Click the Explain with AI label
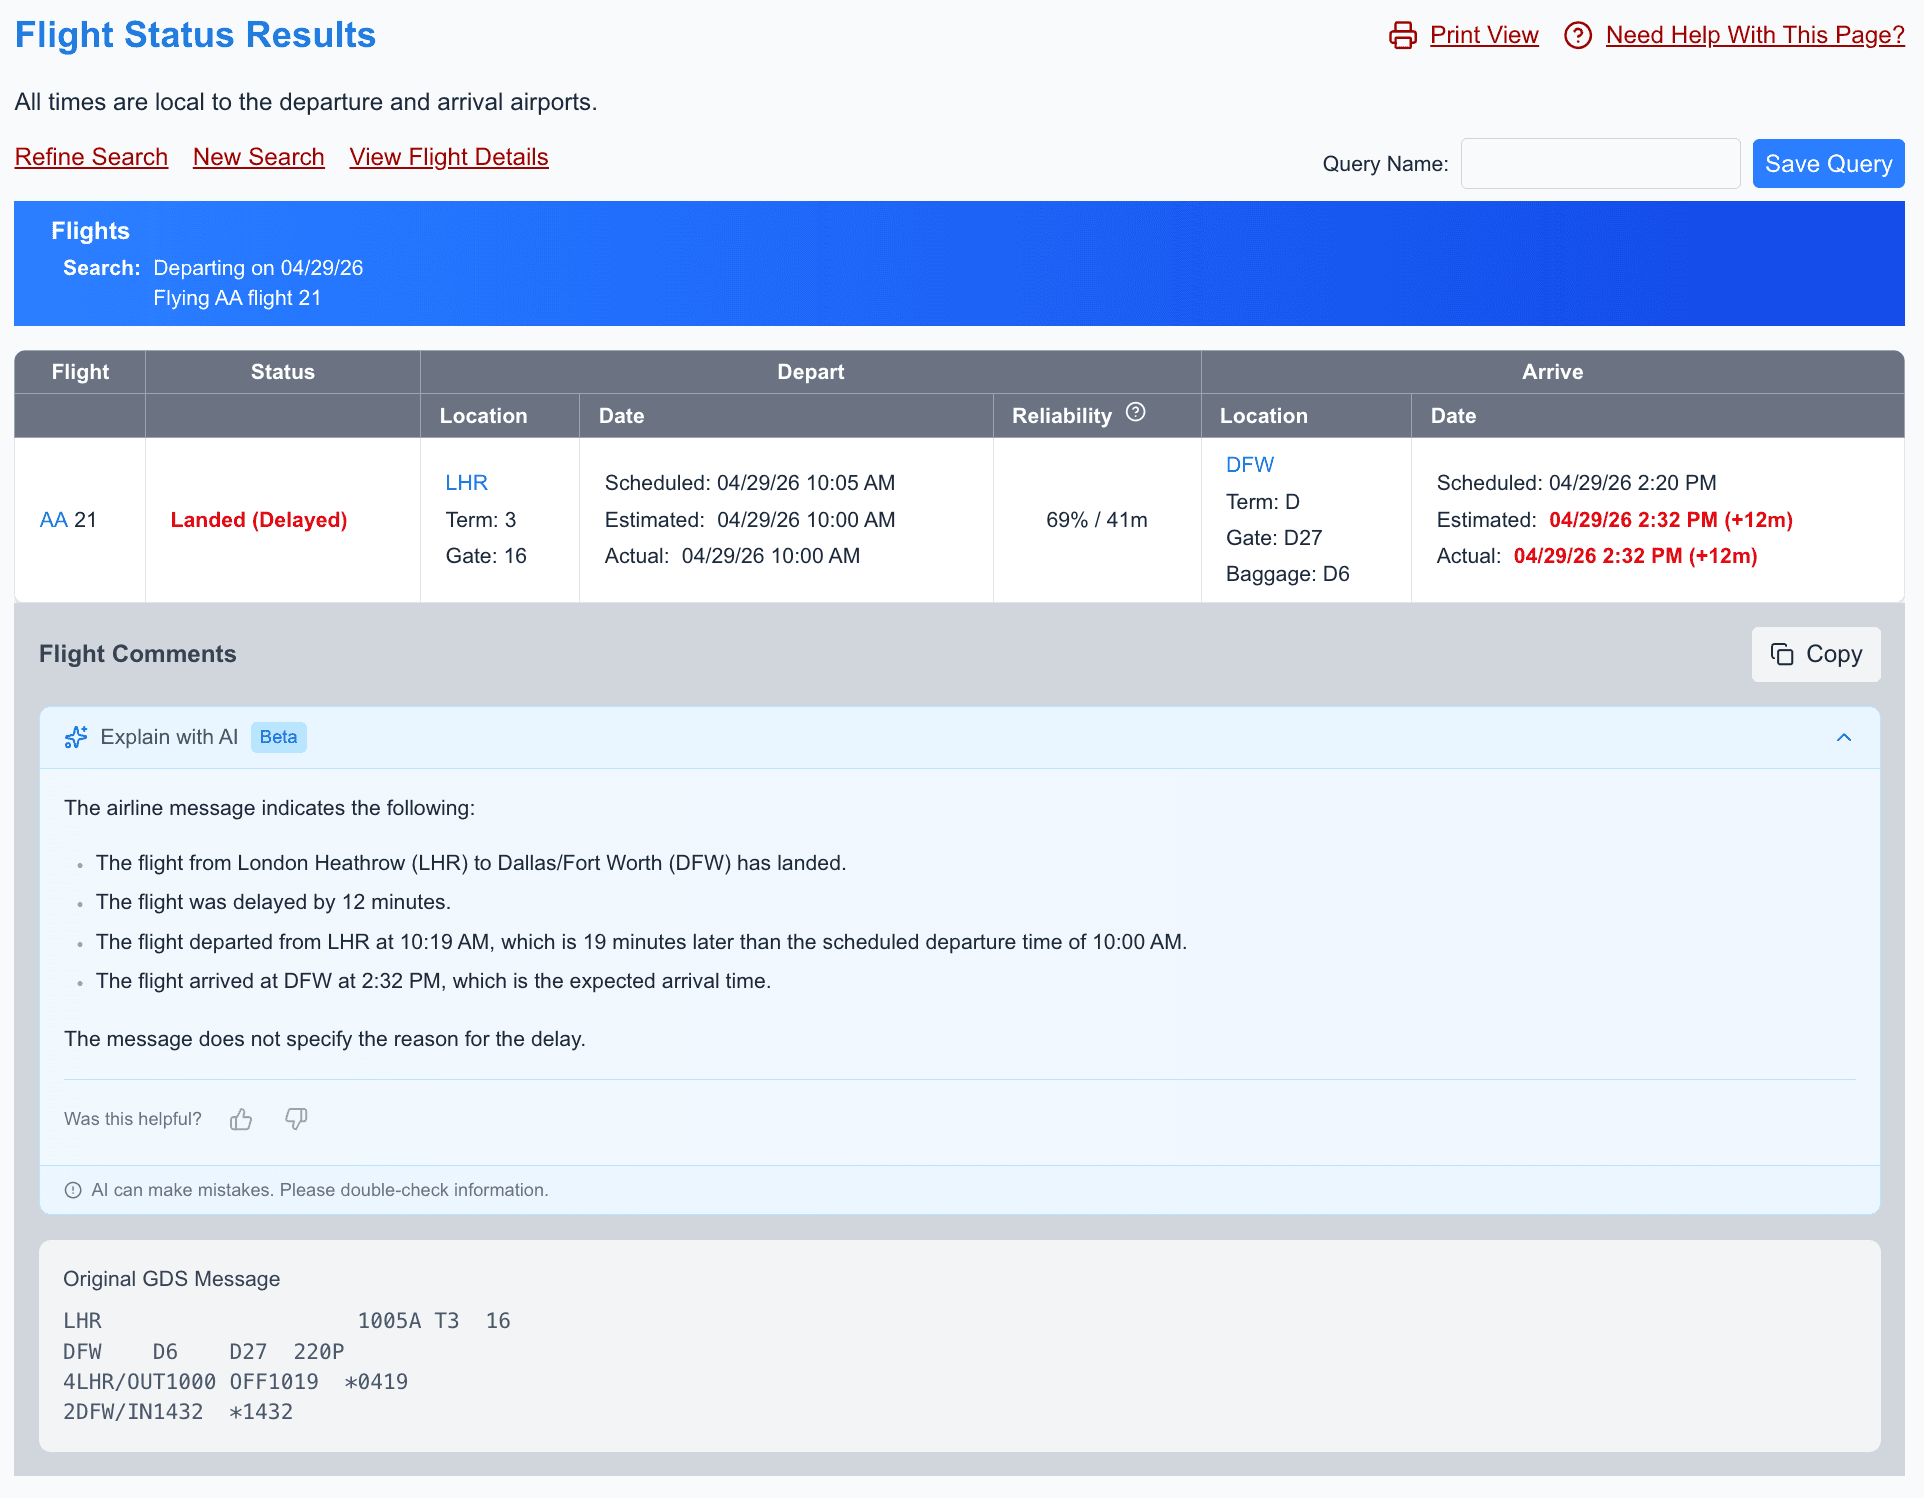 click(x=169, y=737)
